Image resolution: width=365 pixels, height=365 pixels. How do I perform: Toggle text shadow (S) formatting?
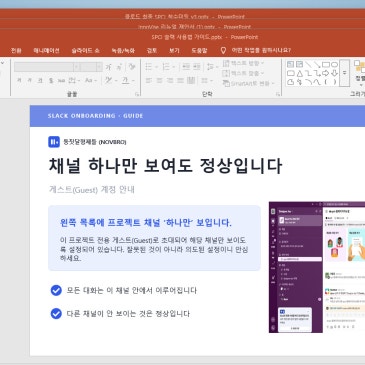coord(51,80)
